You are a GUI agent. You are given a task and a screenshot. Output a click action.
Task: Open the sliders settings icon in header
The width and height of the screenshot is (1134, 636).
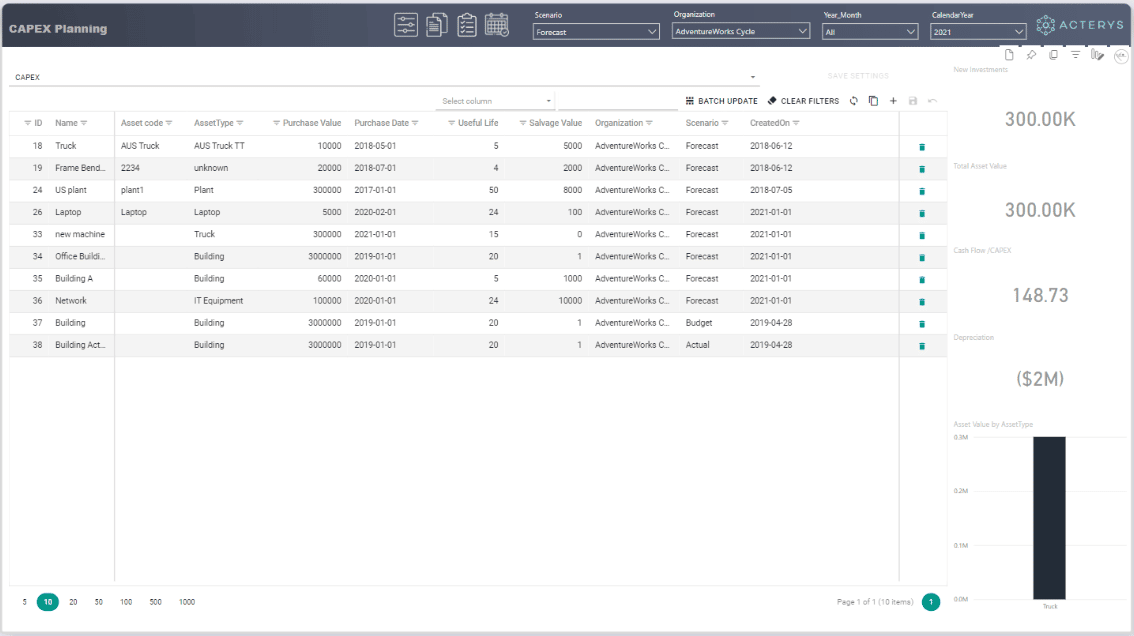[406, 25]
